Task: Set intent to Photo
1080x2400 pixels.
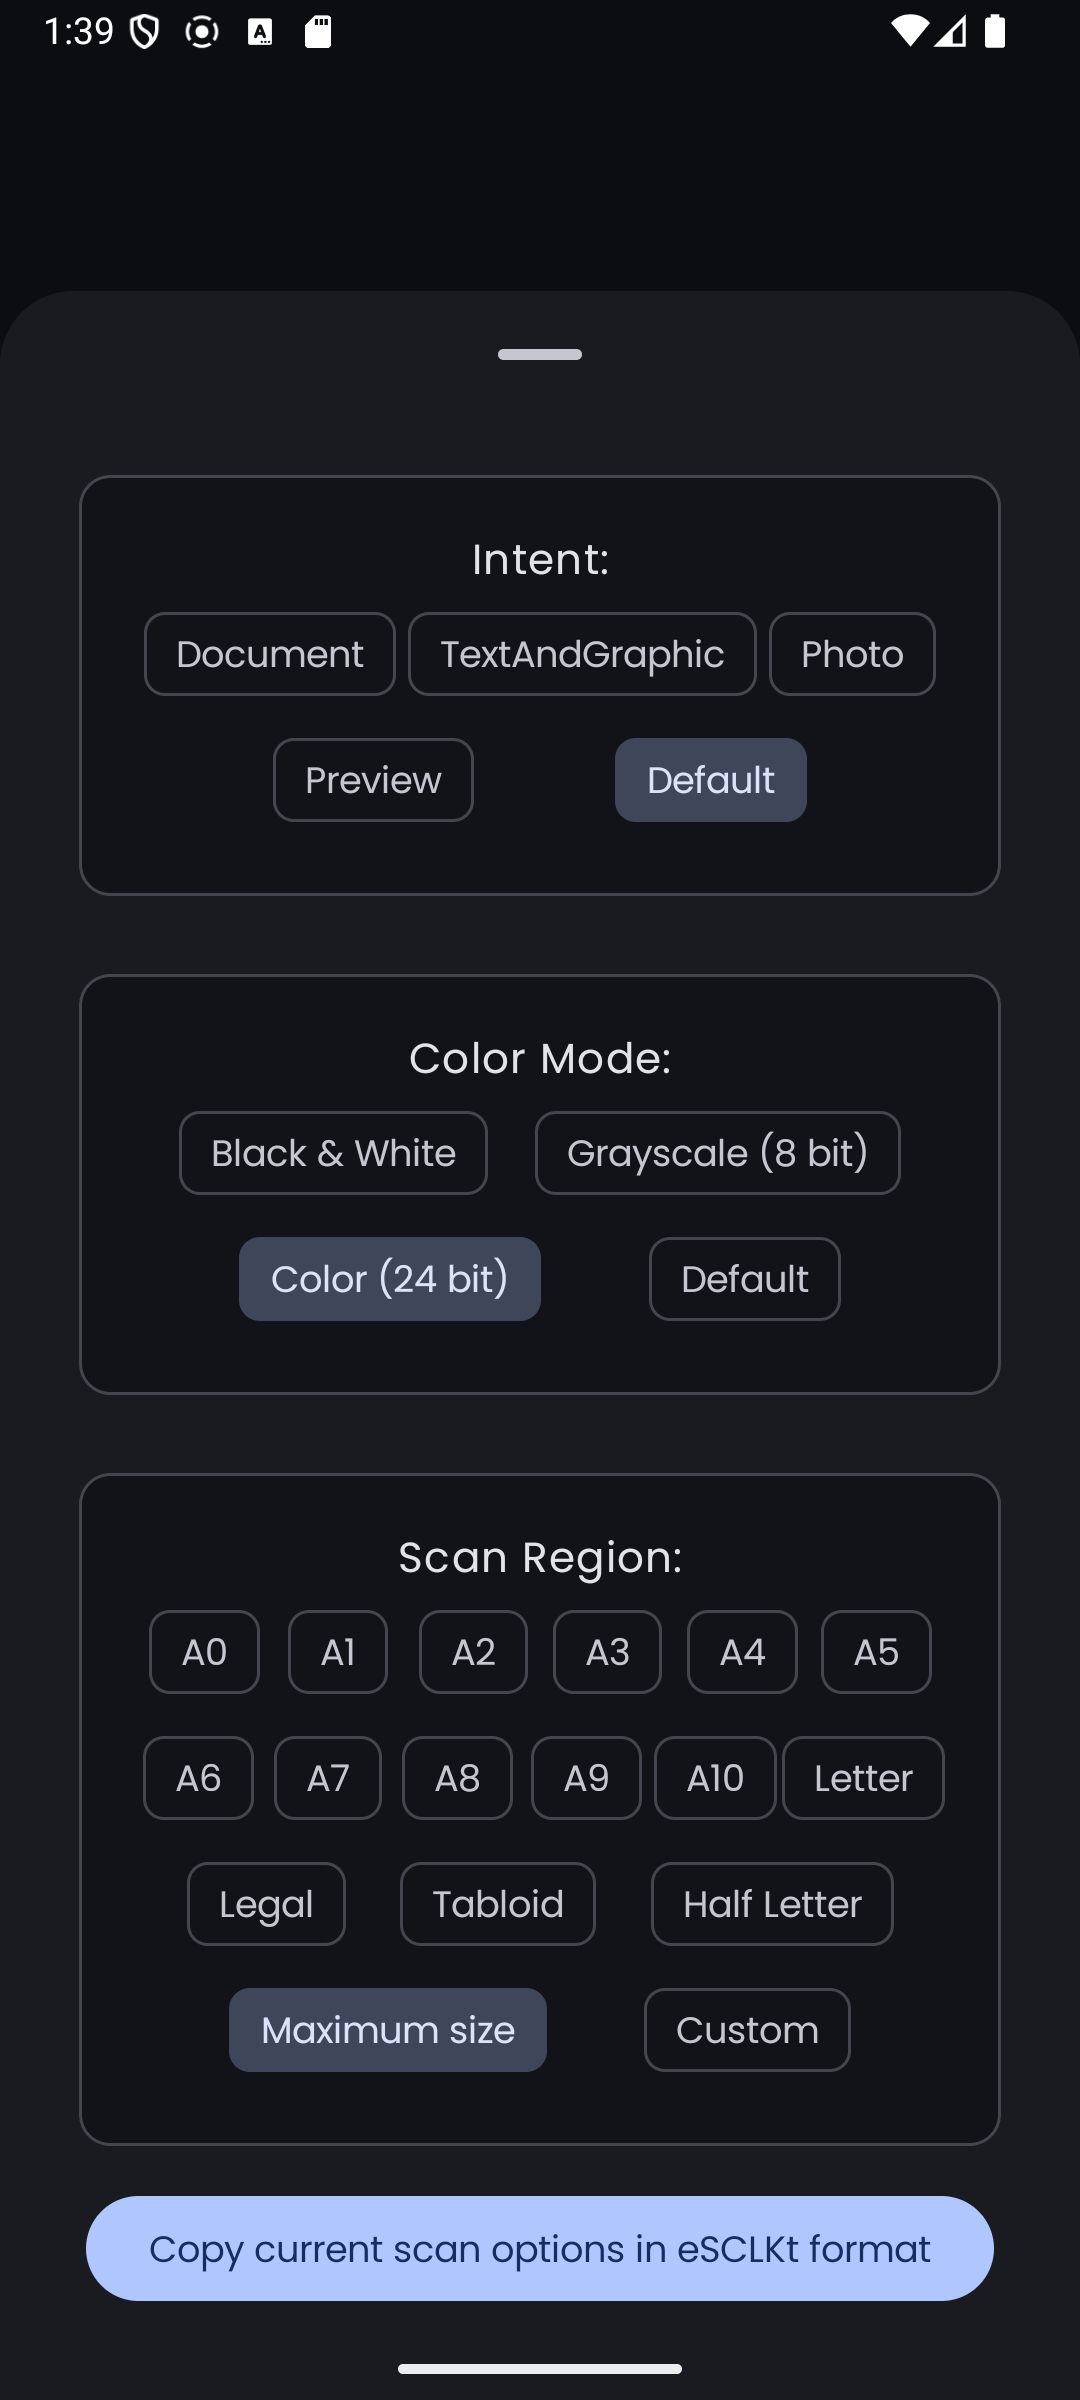Action: (852, 654)
